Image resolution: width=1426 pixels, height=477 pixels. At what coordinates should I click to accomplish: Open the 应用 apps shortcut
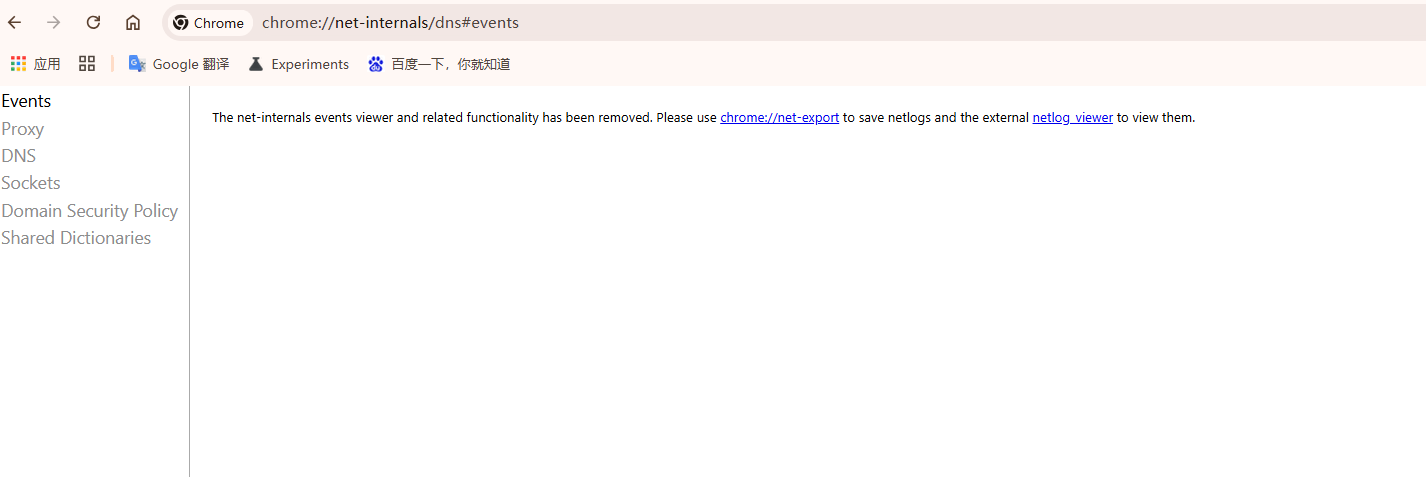click(35, 64)
